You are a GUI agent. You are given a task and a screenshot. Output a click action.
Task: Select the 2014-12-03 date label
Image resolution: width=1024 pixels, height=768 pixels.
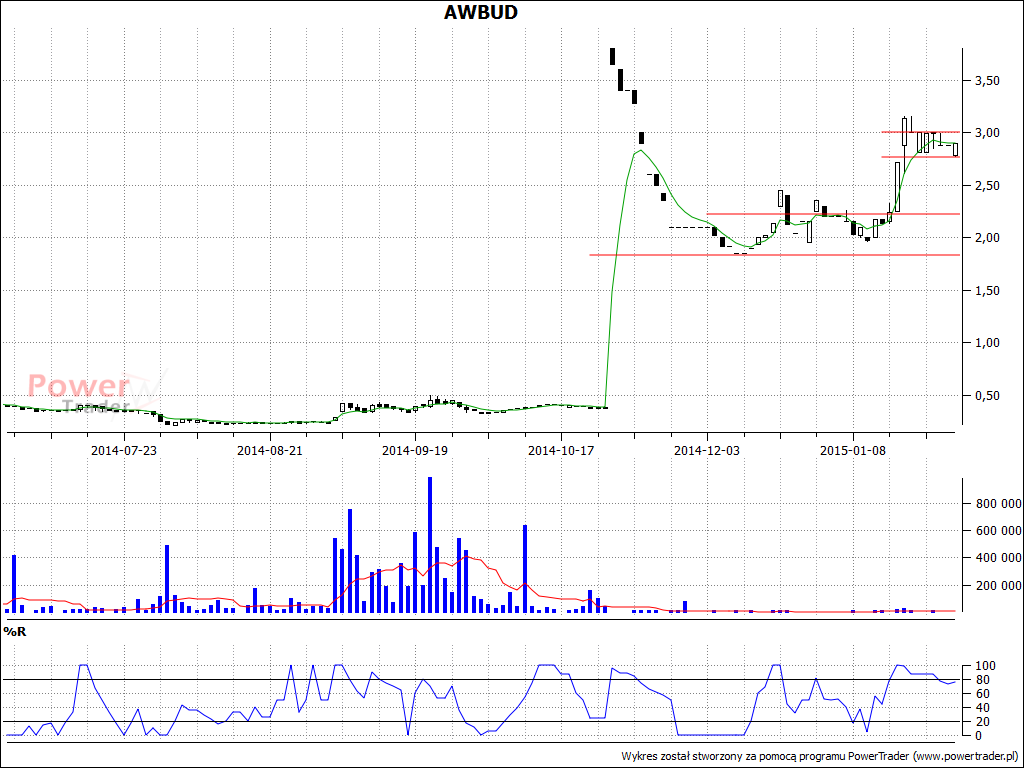[x=707, y=450]
